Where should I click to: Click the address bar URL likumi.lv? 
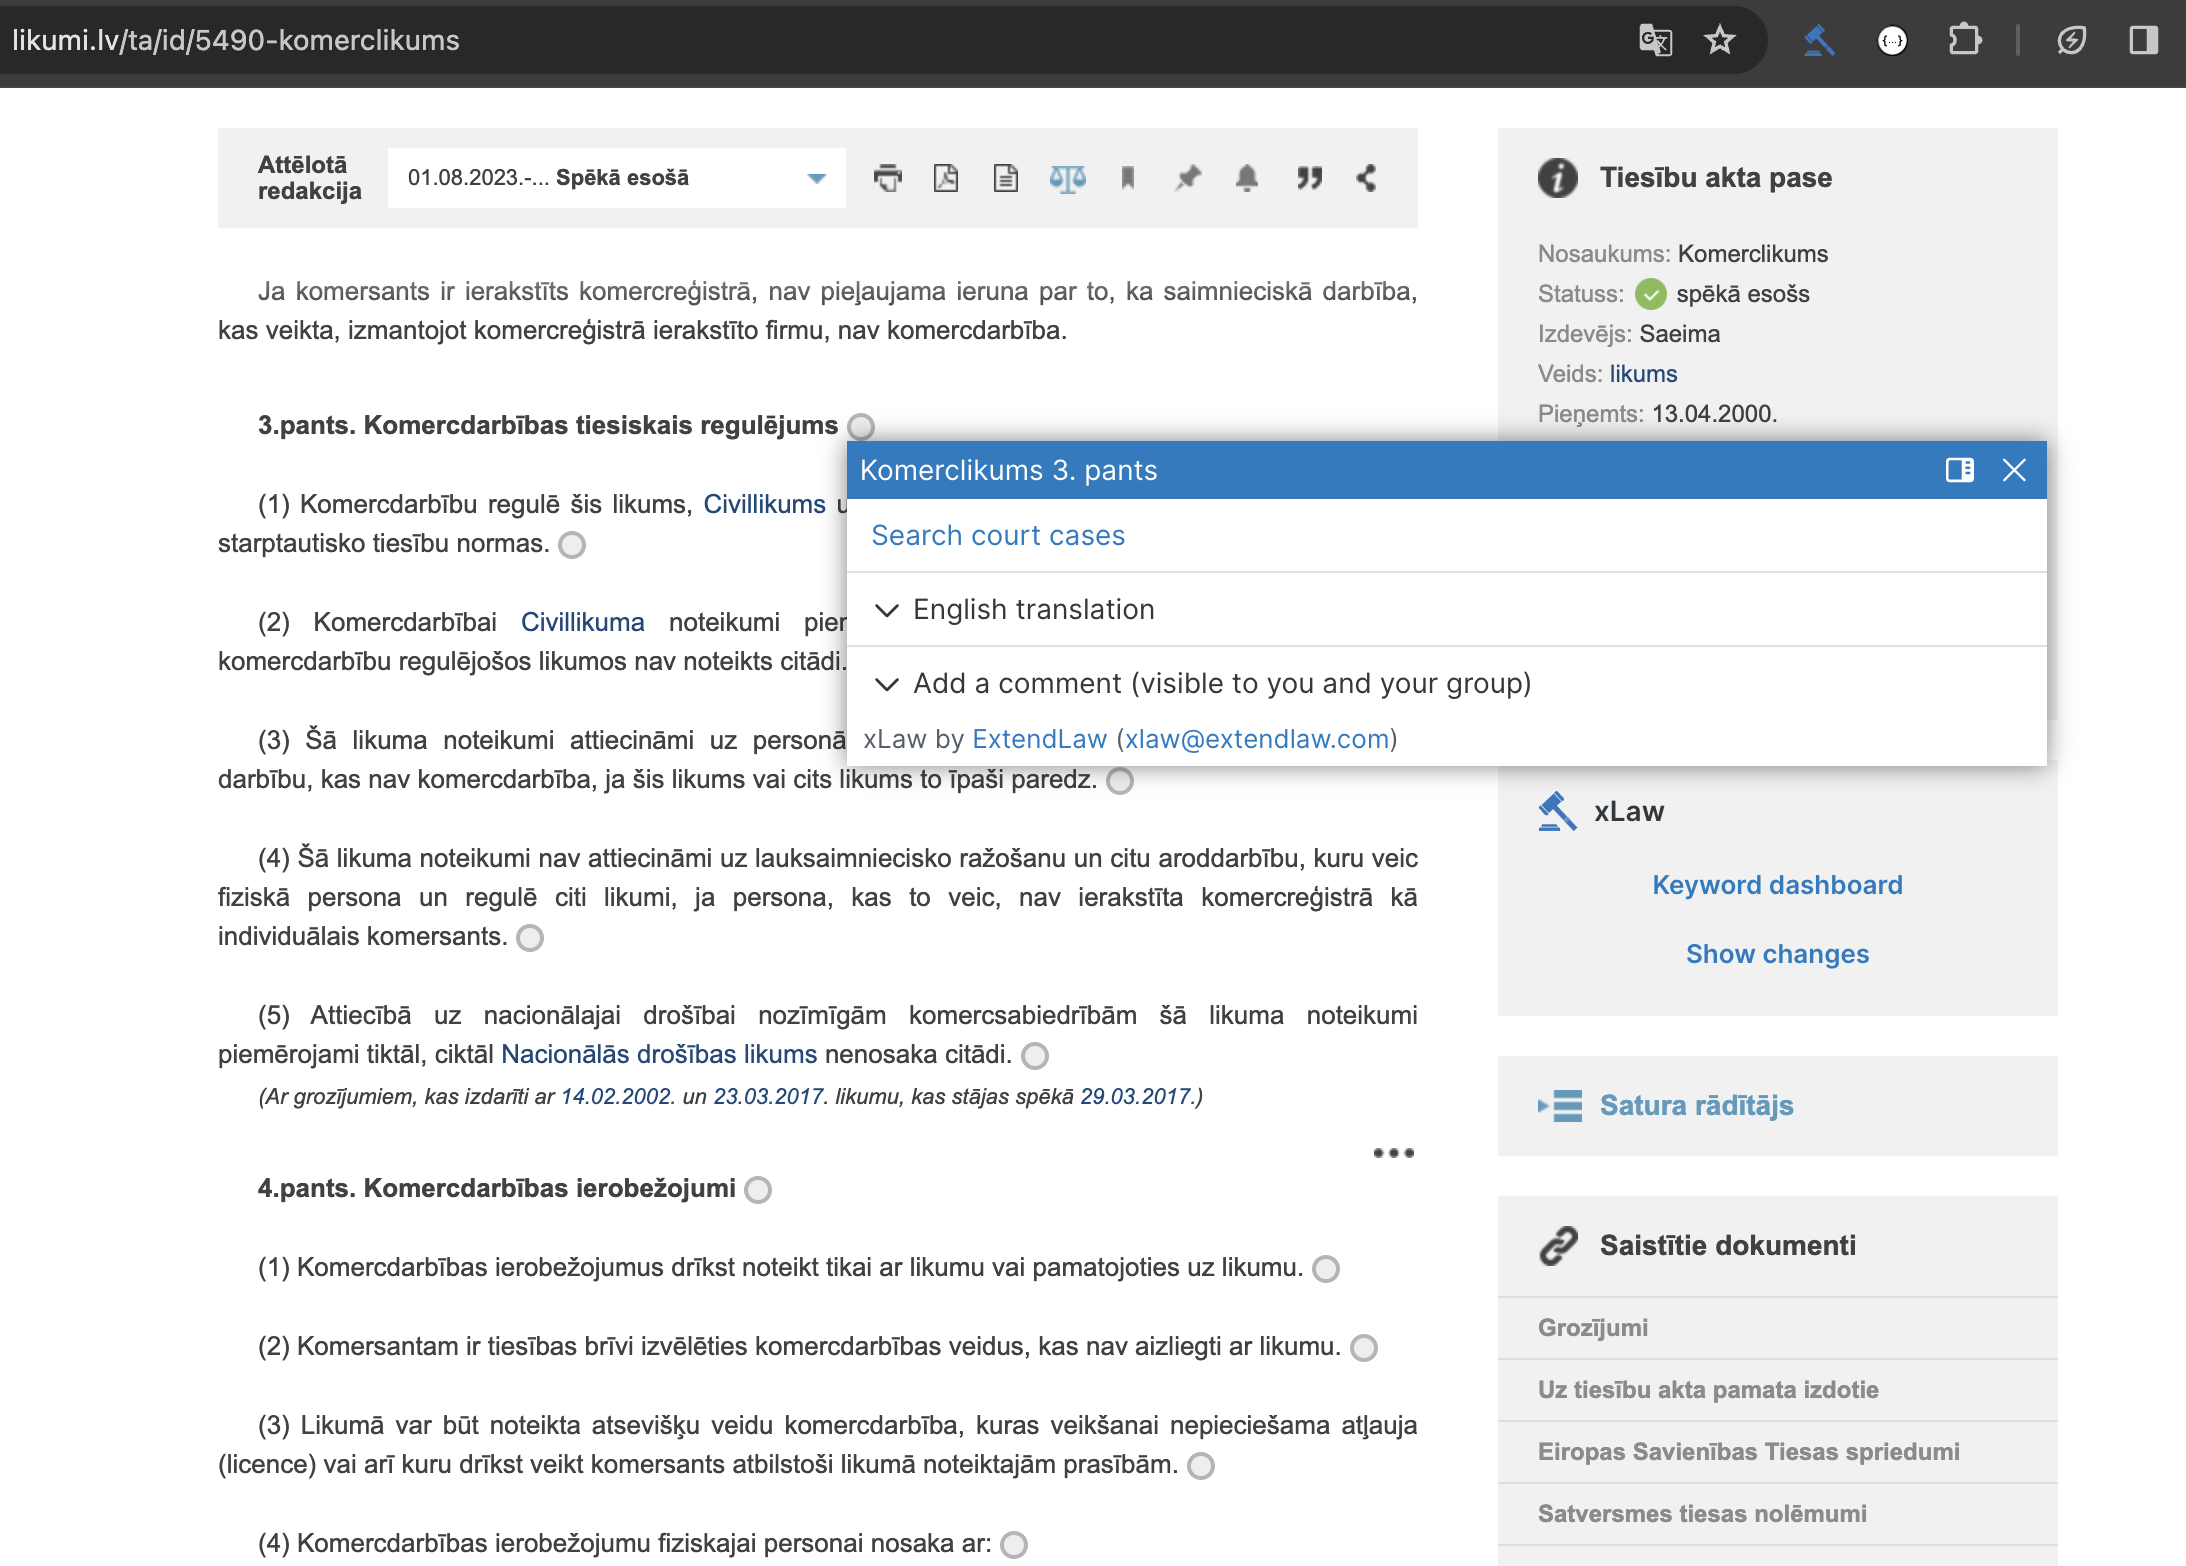(x=235, y=40)
